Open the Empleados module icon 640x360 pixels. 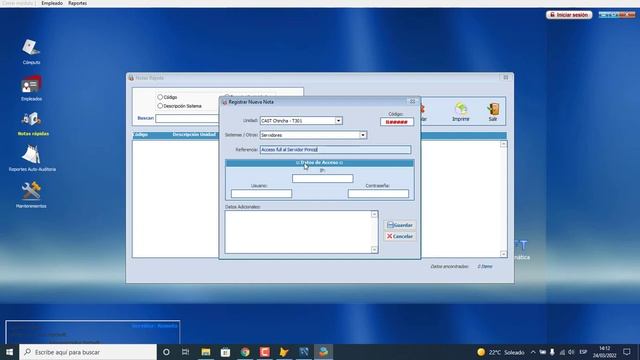[31, 85]
